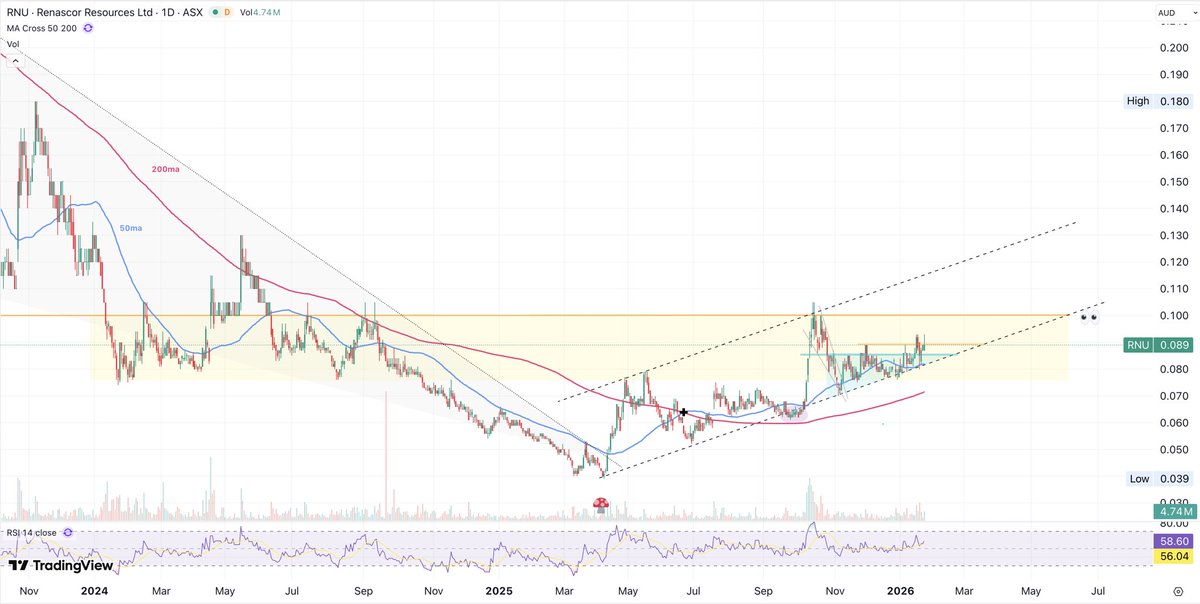This screenshot has height=604, width=1200.
Task: Click the 56.04 RSI average label
Action: tap(1174, 555)
